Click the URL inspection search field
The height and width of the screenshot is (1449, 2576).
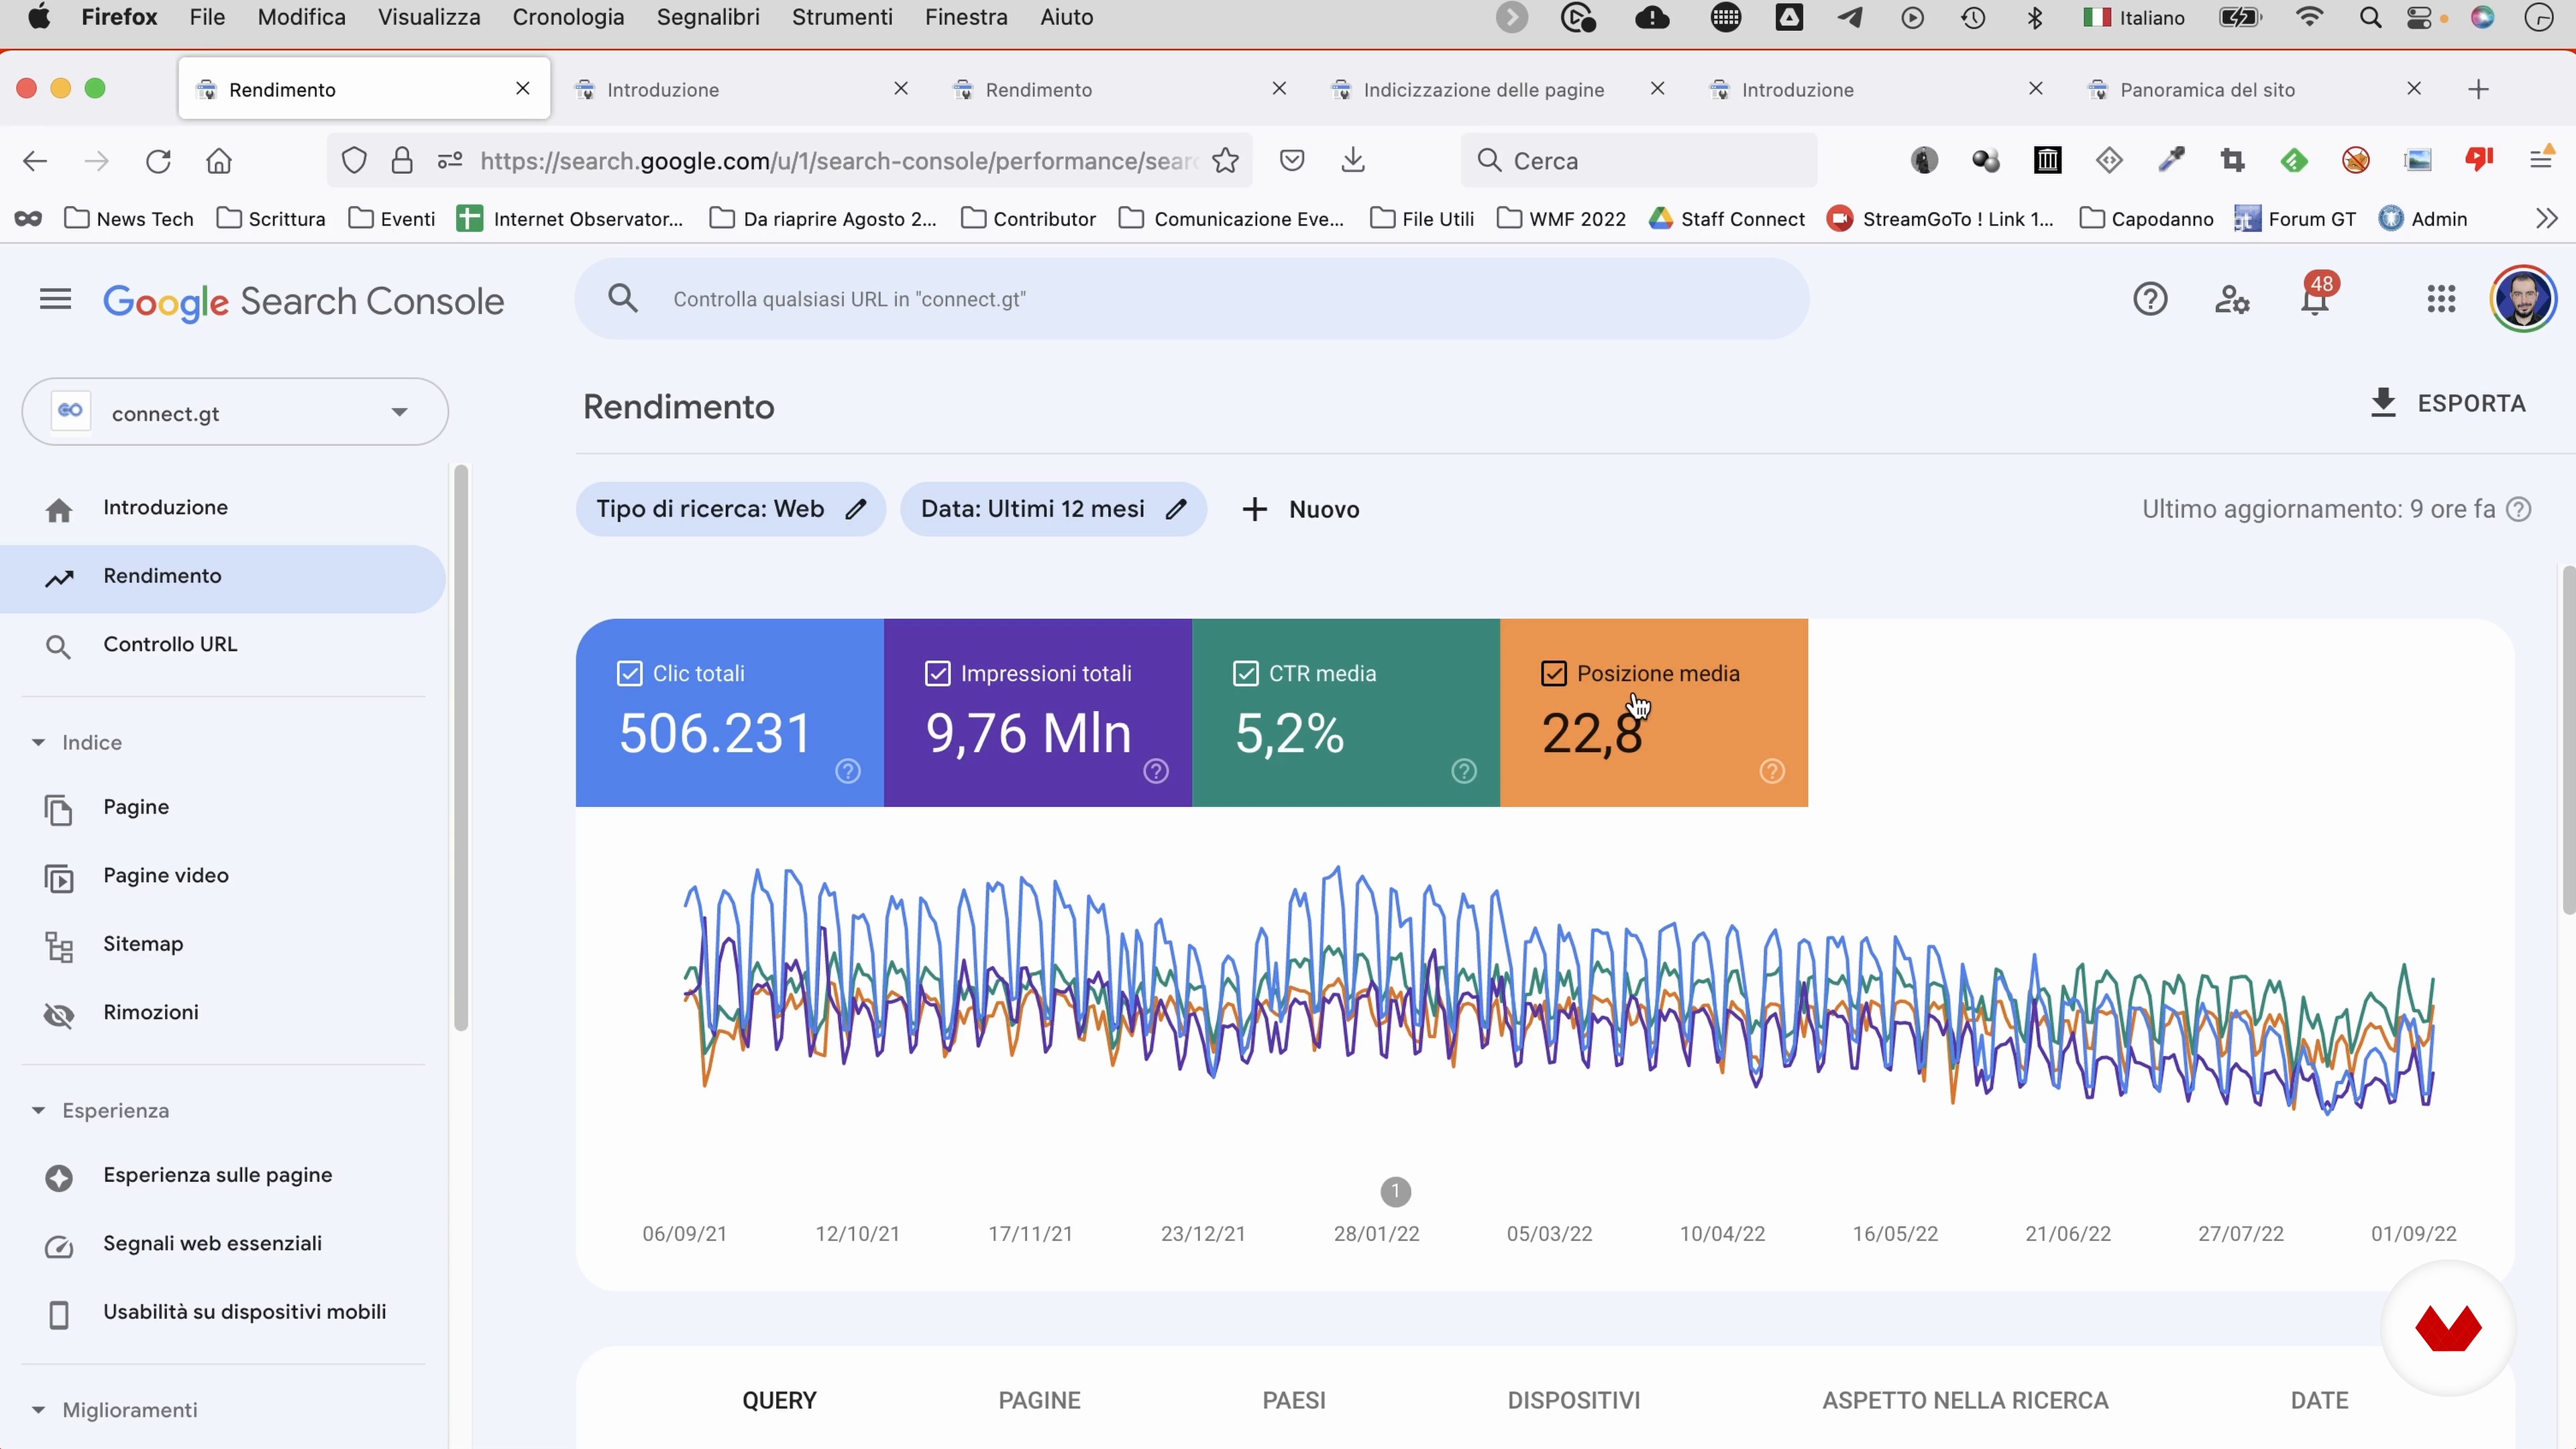click(1192, 299)
